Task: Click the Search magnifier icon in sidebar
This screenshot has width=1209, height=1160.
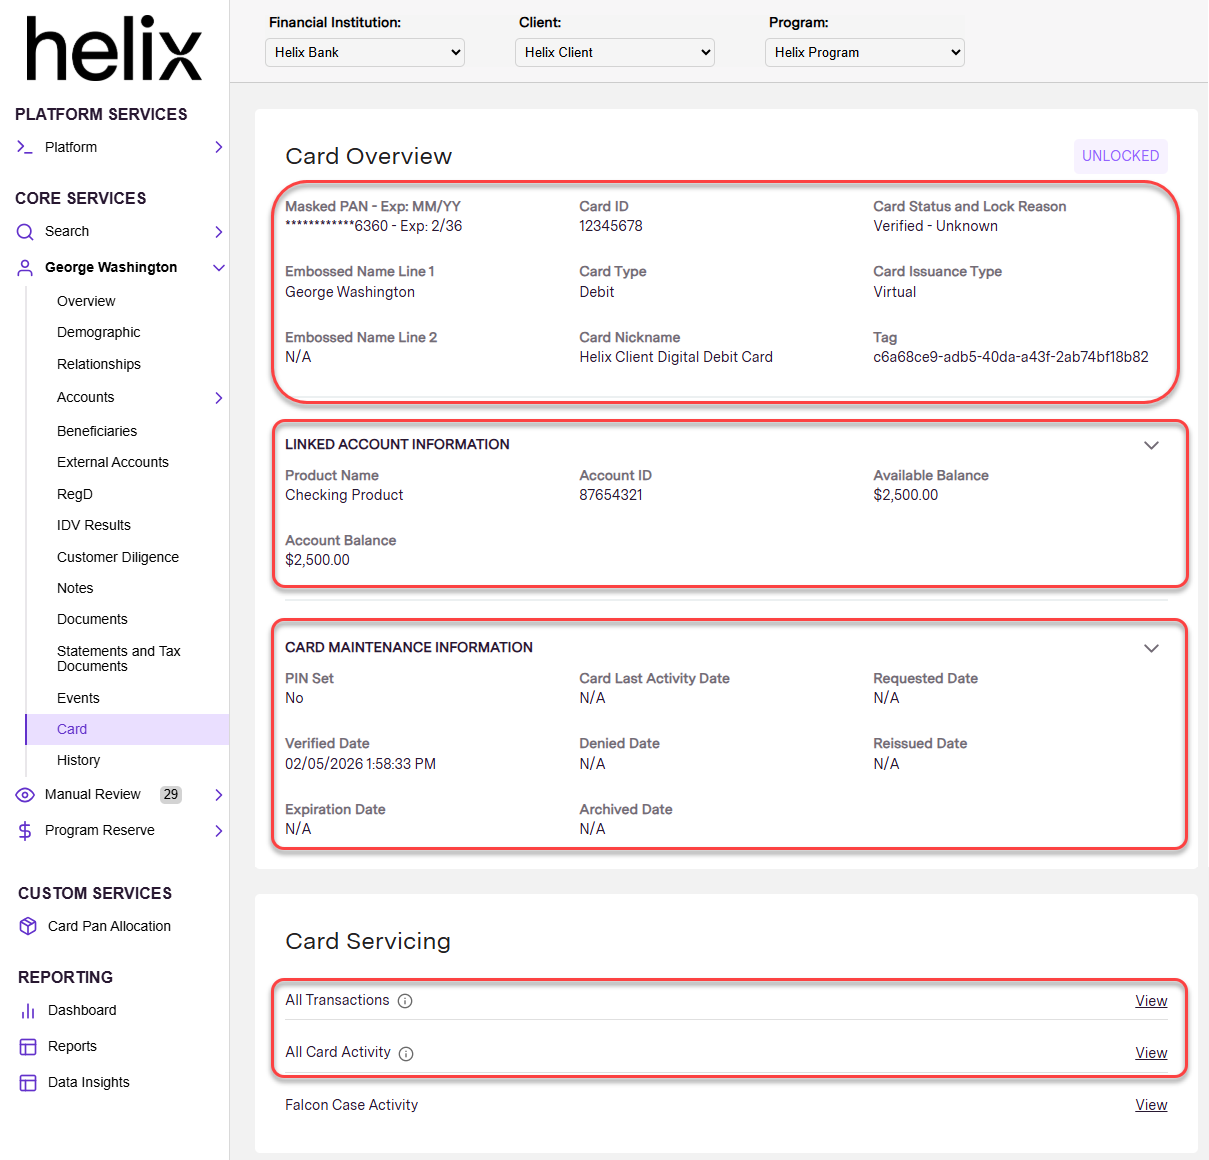Action: click(x=25, y=232)
